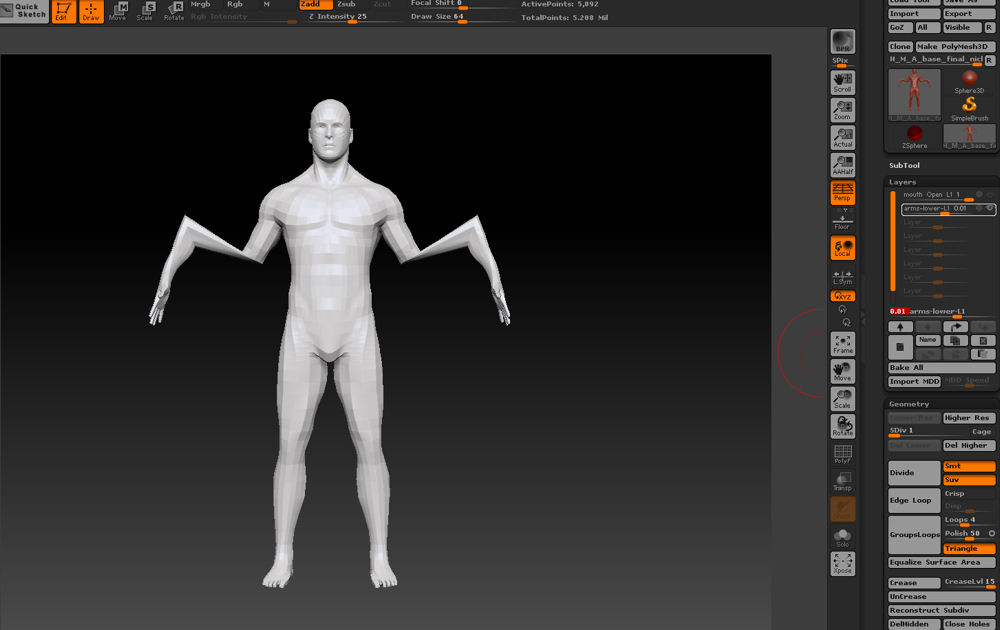Viewport: 1000px width, 630px height.
Task: Collapse the Geometry section header
Action: pyautogui.click(x=909, y=404)
